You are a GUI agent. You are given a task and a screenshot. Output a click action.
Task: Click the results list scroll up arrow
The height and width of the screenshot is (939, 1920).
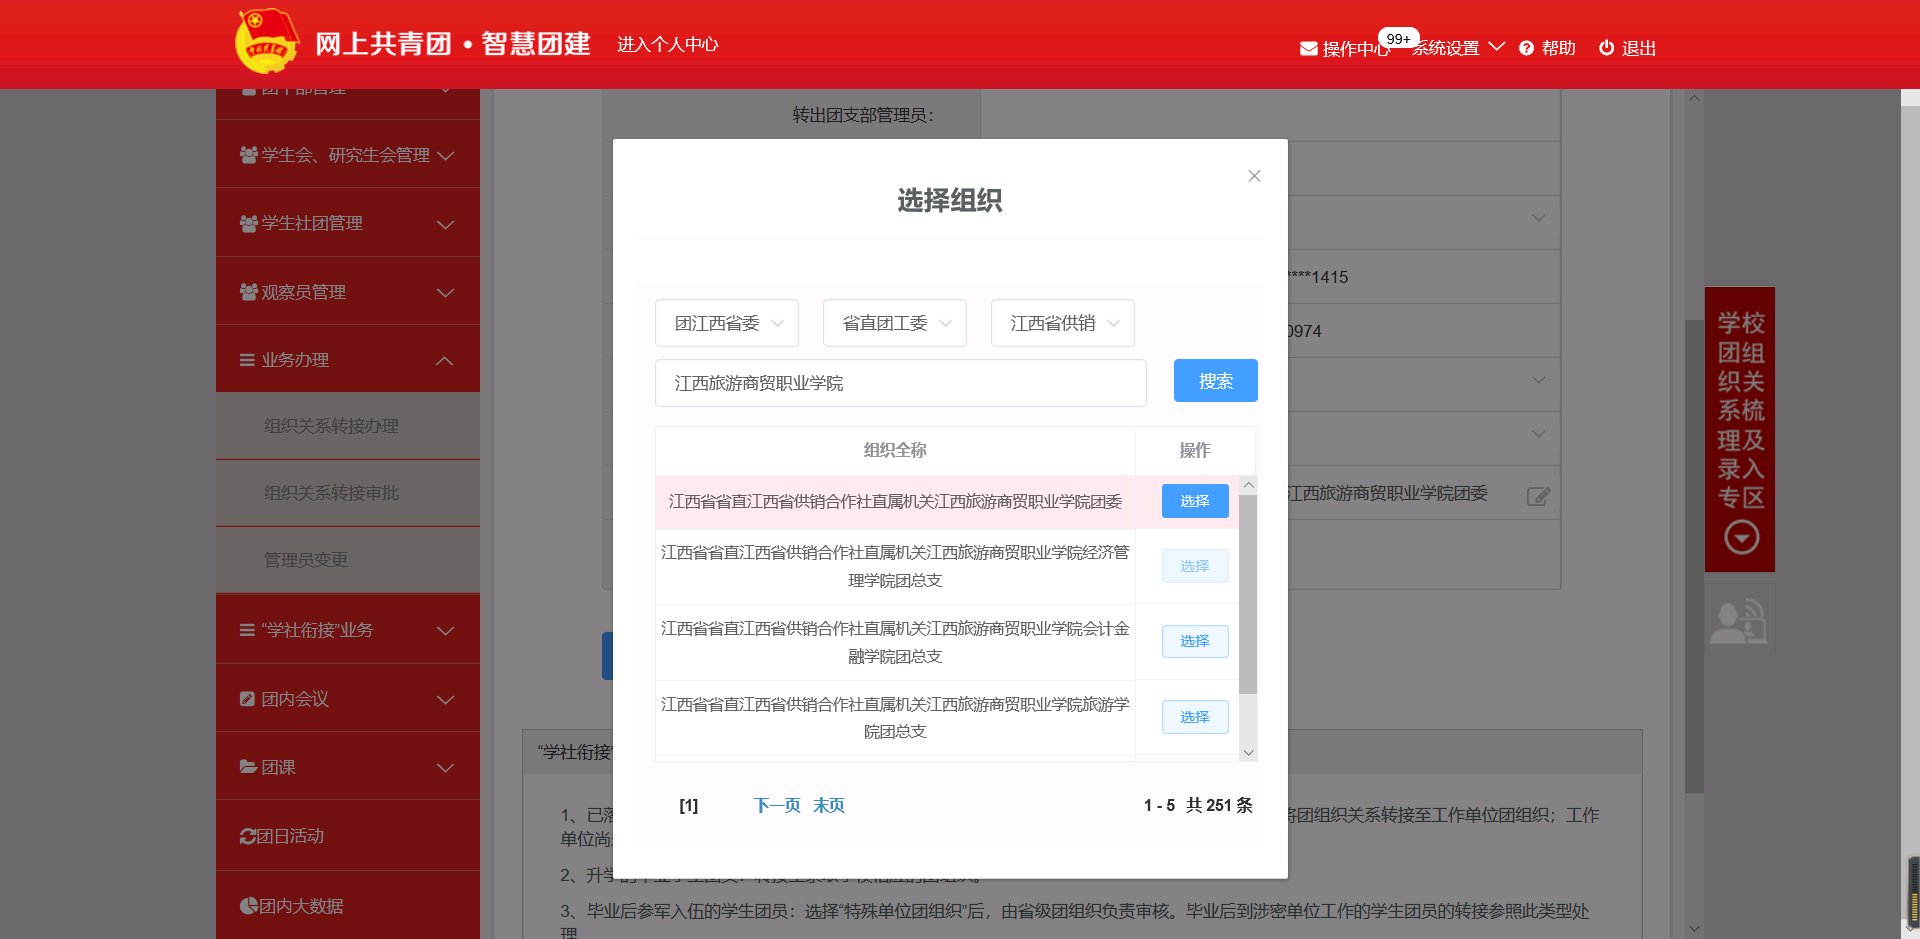point(1248,485)
